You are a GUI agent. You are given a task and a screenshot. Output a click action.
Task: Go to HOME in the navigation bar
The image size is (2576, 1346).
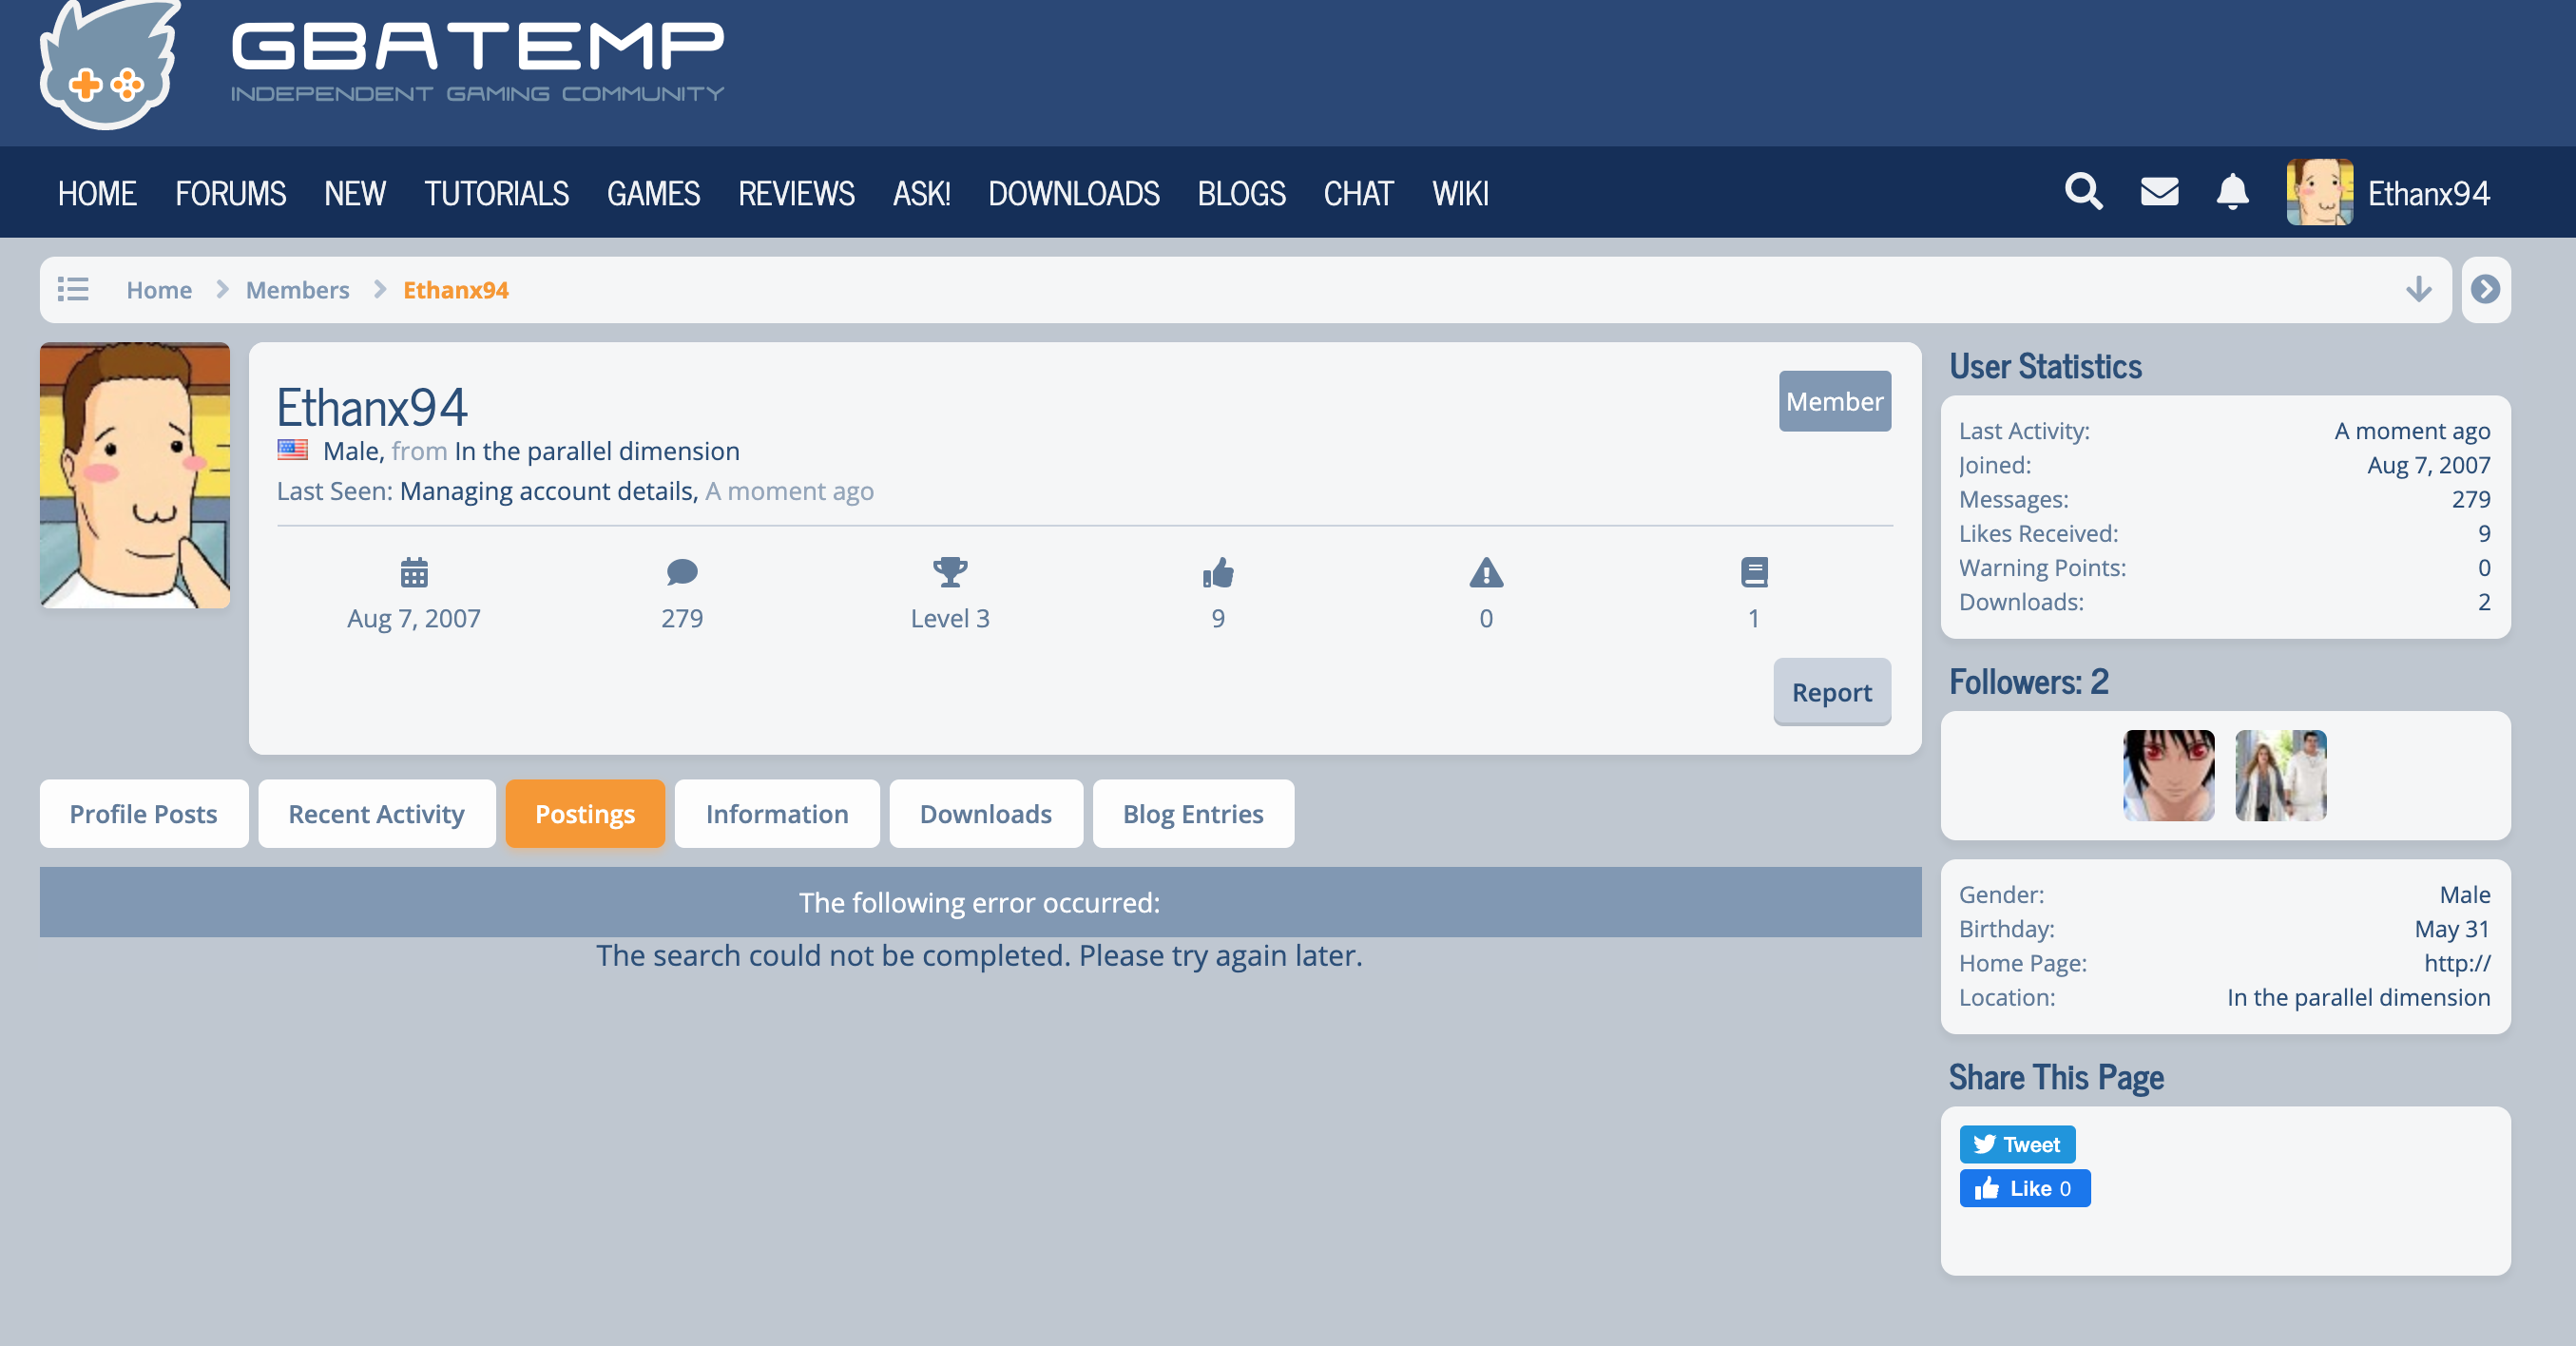point(97,193)
